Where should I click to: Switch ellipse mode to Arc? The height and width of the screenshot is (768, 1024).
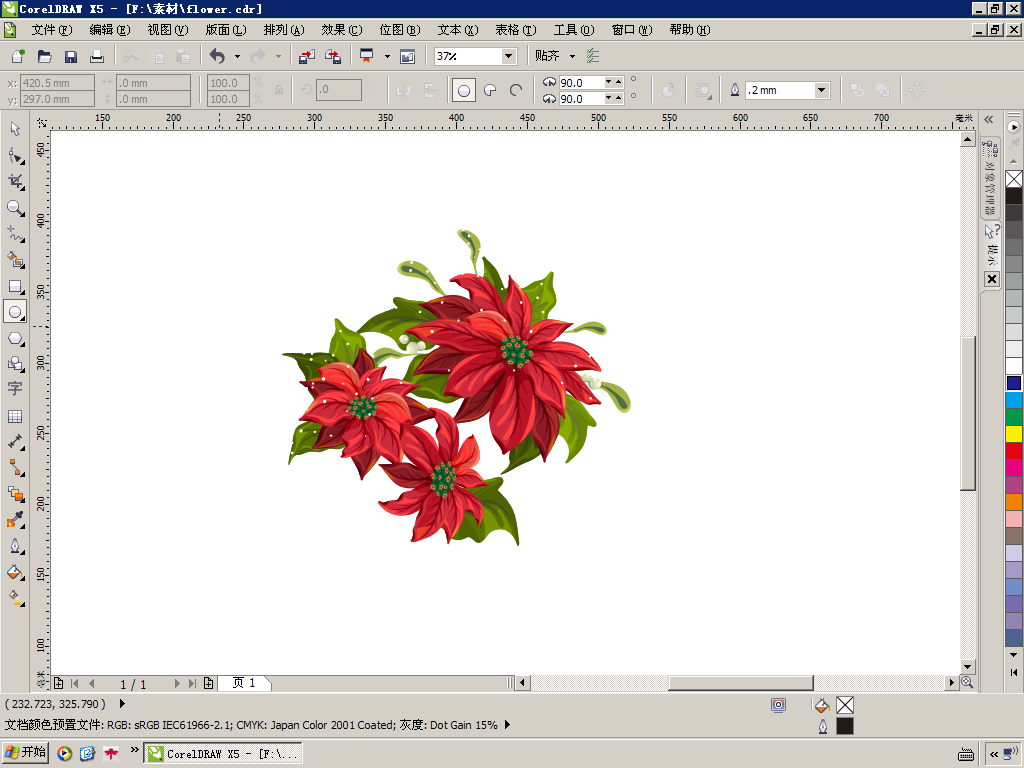click(x=516, y=90)
